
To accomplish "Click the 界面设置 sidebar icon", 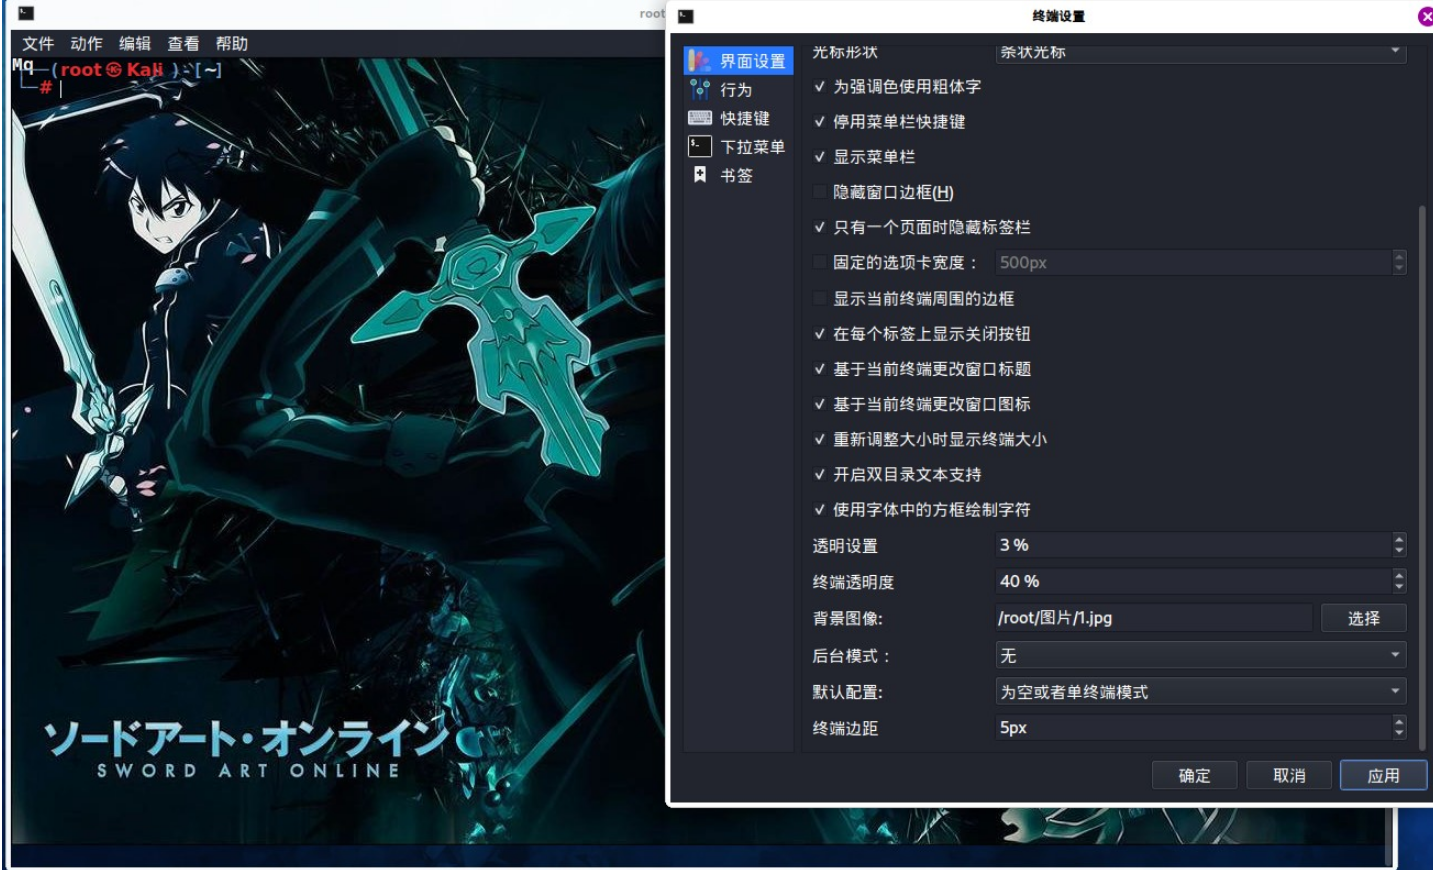I will coord(700,61).
